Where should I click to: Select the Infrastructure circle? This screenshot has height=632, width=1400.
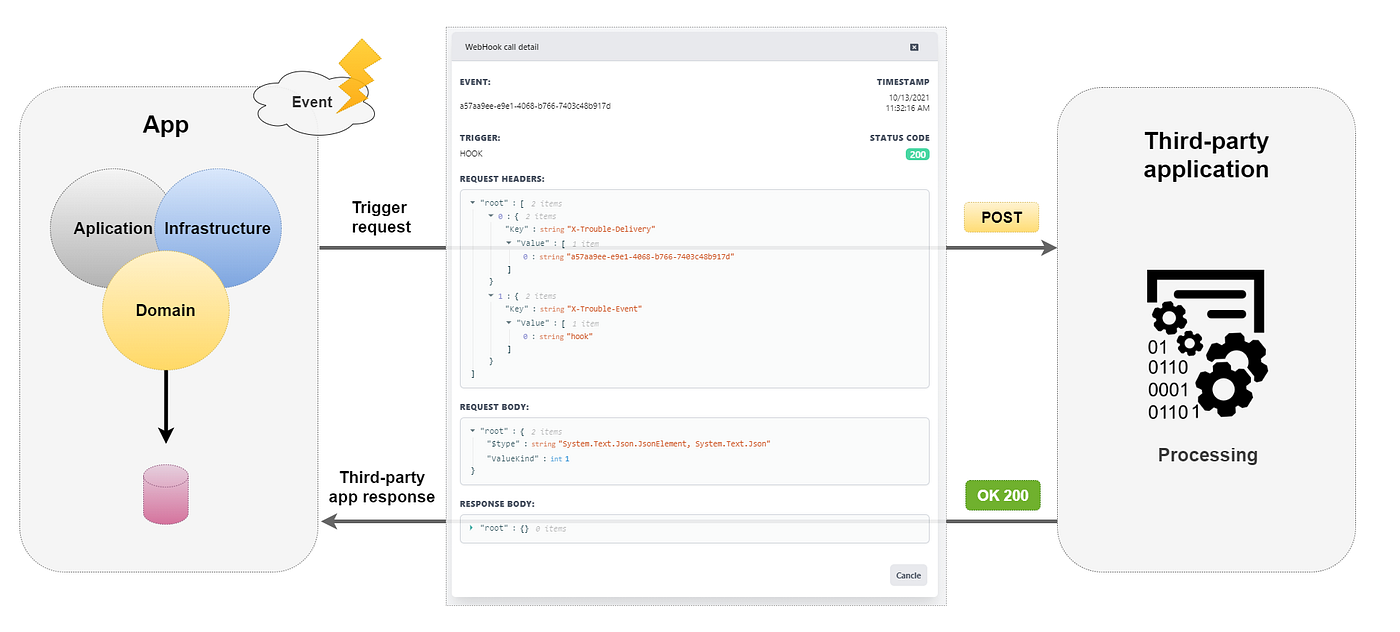click(217, 228)
